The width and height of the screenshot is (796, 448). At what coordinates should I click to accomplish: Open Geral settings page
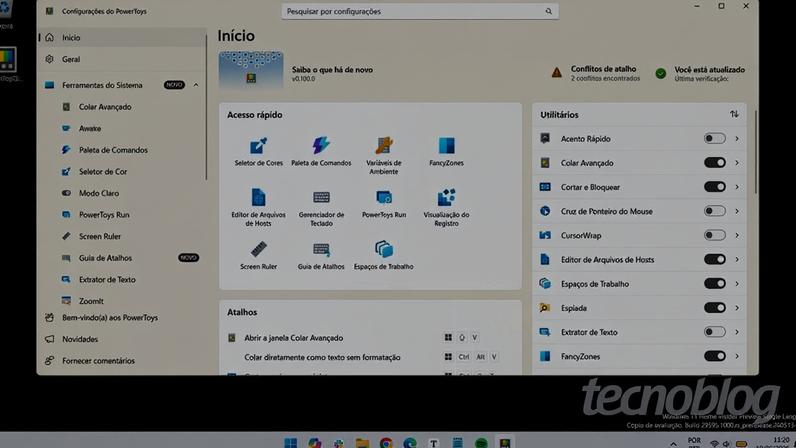(x=122, y=59)
